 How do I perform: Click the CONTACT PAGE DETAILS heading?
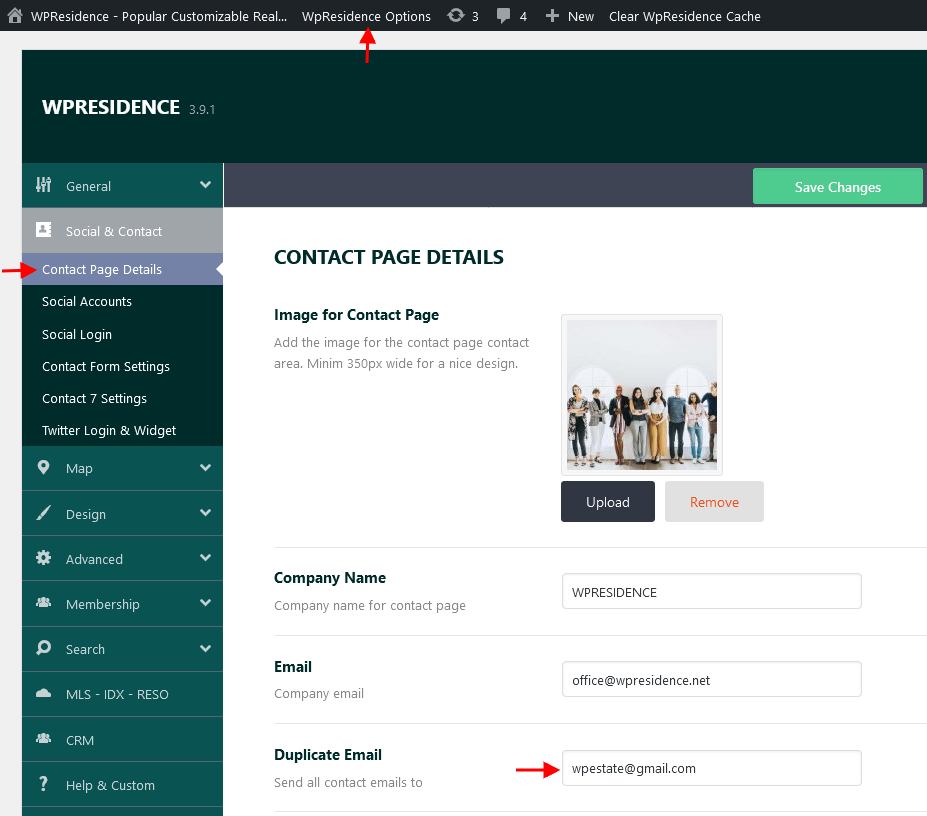pyautogui.click(x=388, y=257)
